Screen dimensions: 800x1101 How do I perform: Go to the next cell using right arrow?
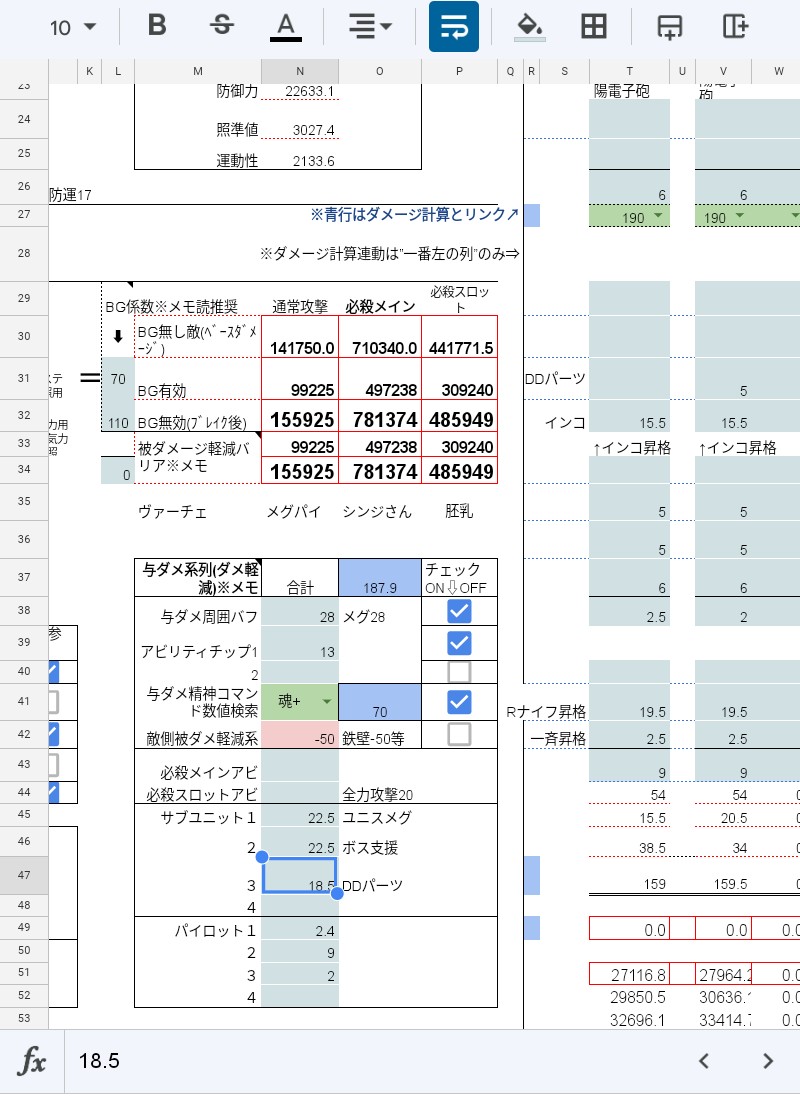[767, 1061]
